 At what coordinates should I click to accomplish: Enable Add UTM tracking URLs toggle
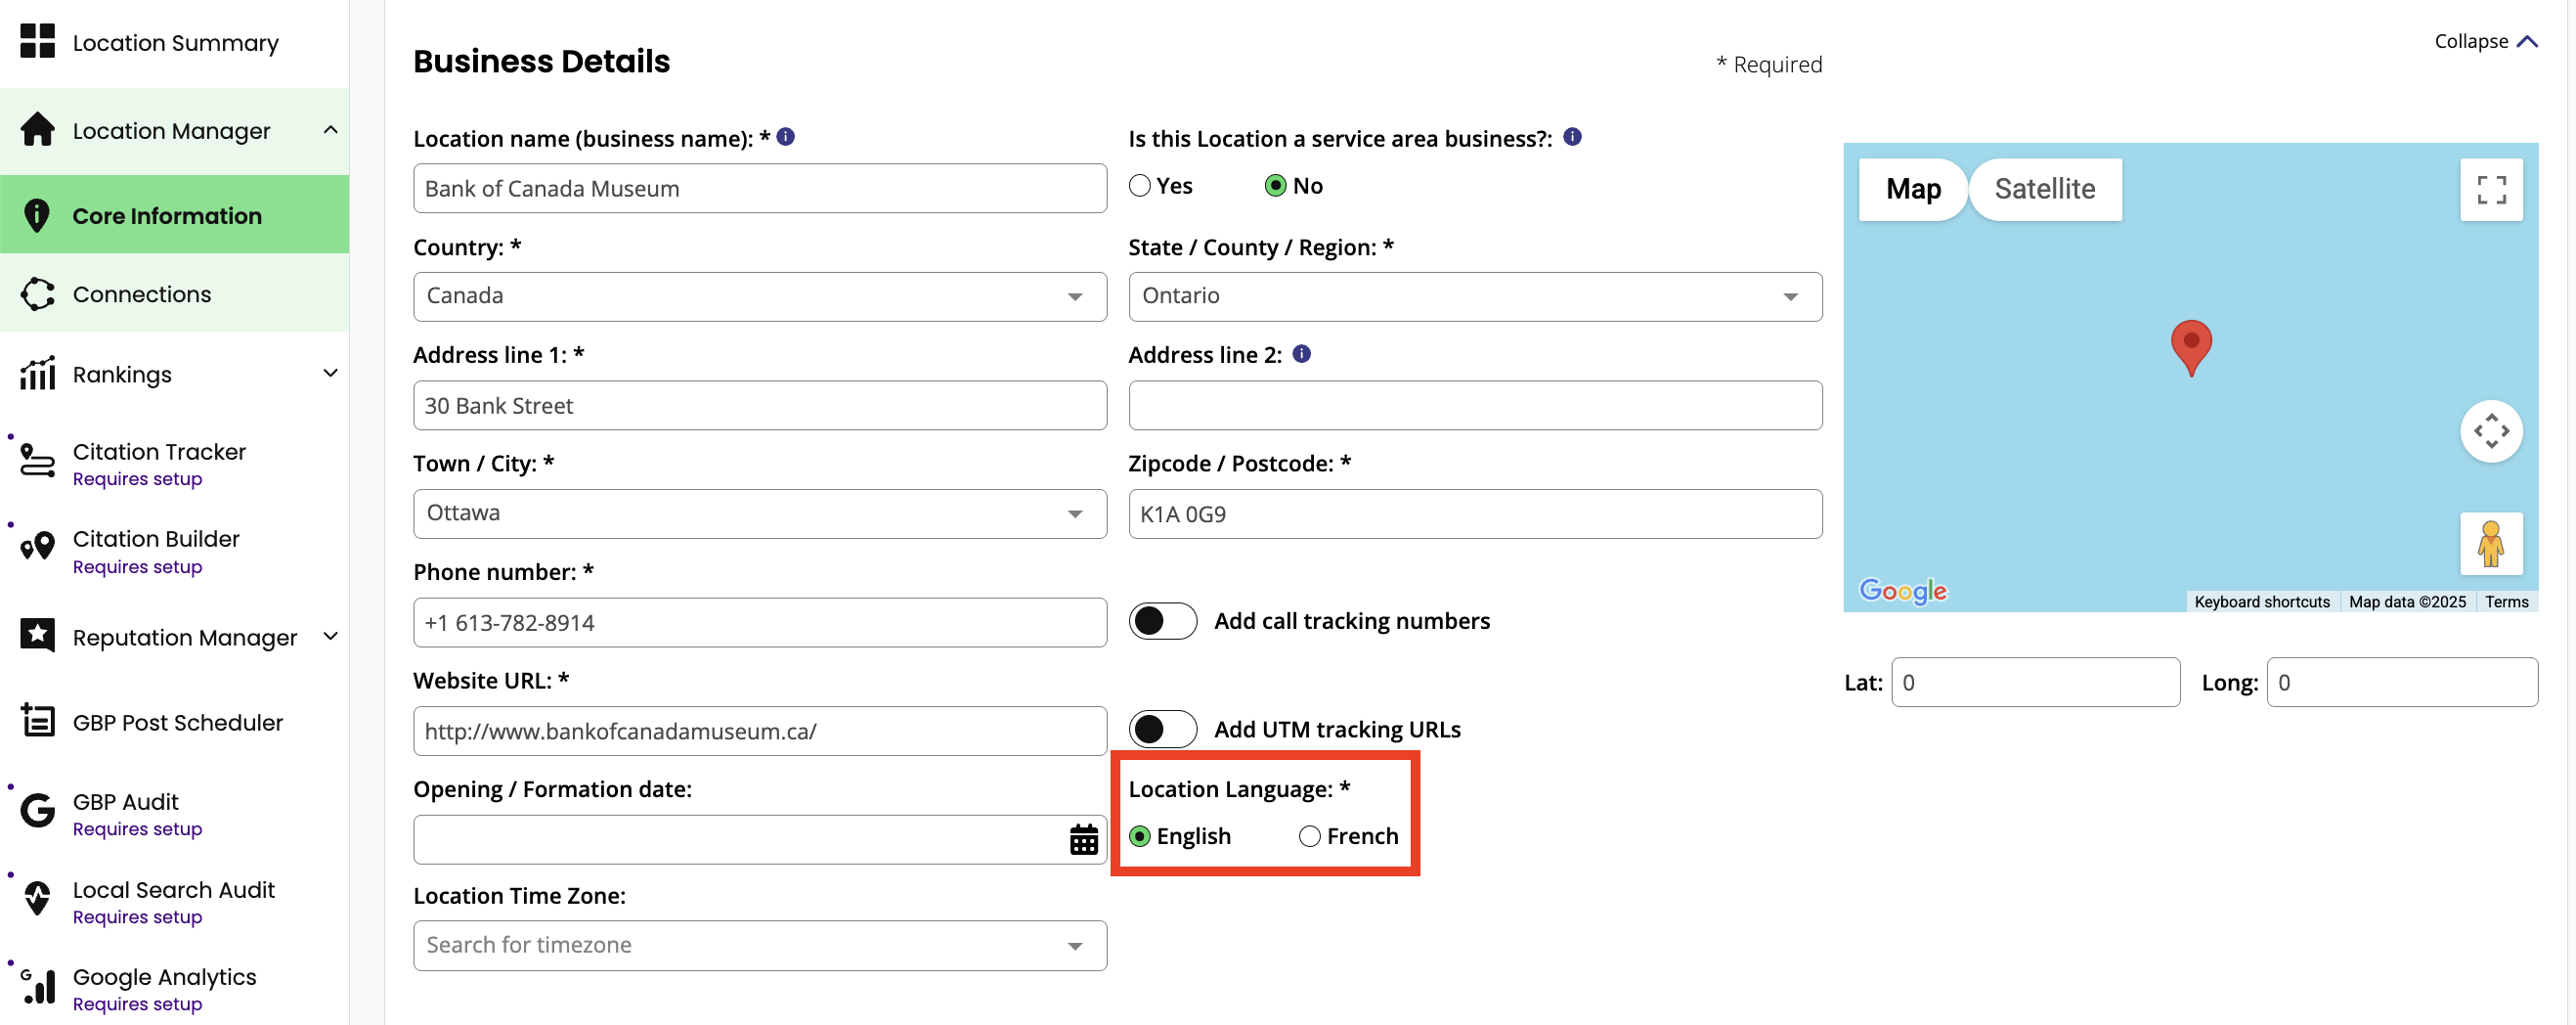tap(1163, 729)
